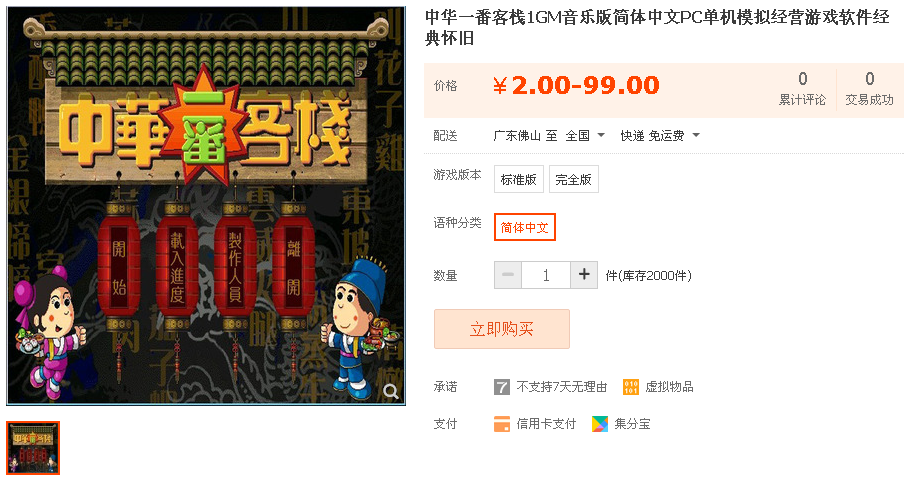Open the 交易成功 transactions count
The width and height of the screenshot is (910, 481).
click(869, 89)
